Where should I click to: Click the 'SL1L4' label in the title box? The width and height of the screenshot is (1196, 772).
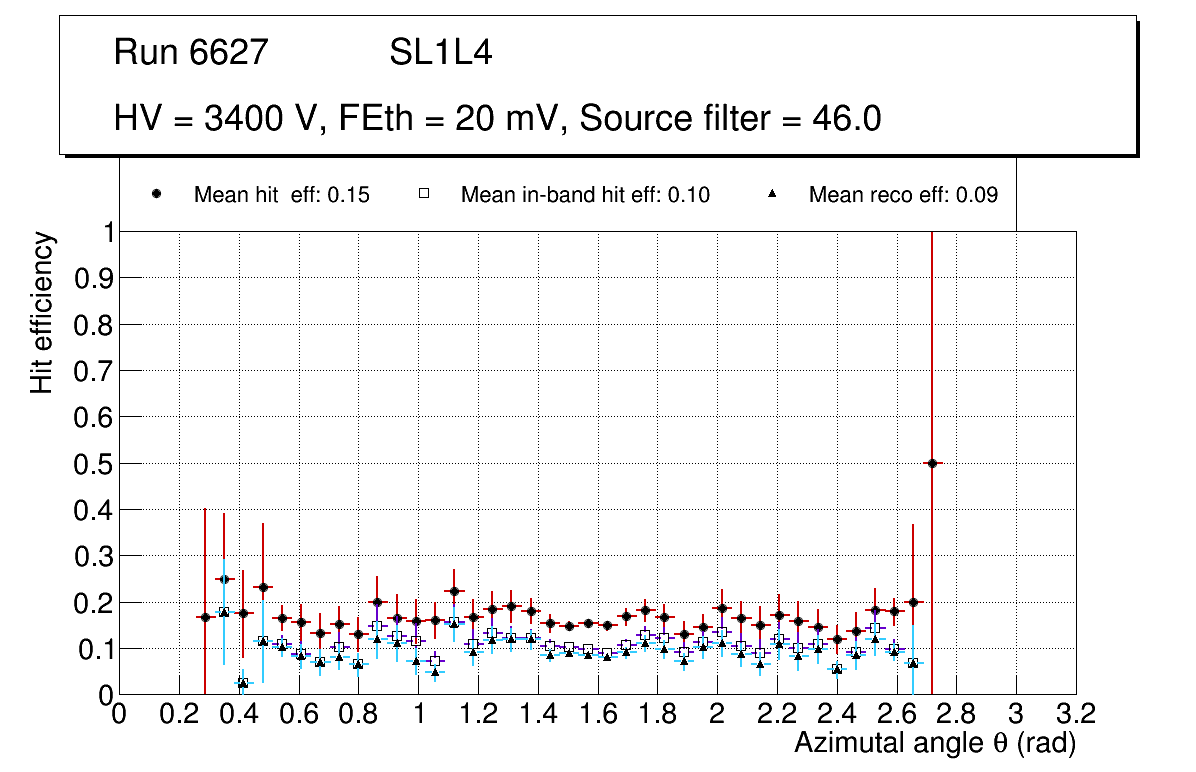point(440,53)
